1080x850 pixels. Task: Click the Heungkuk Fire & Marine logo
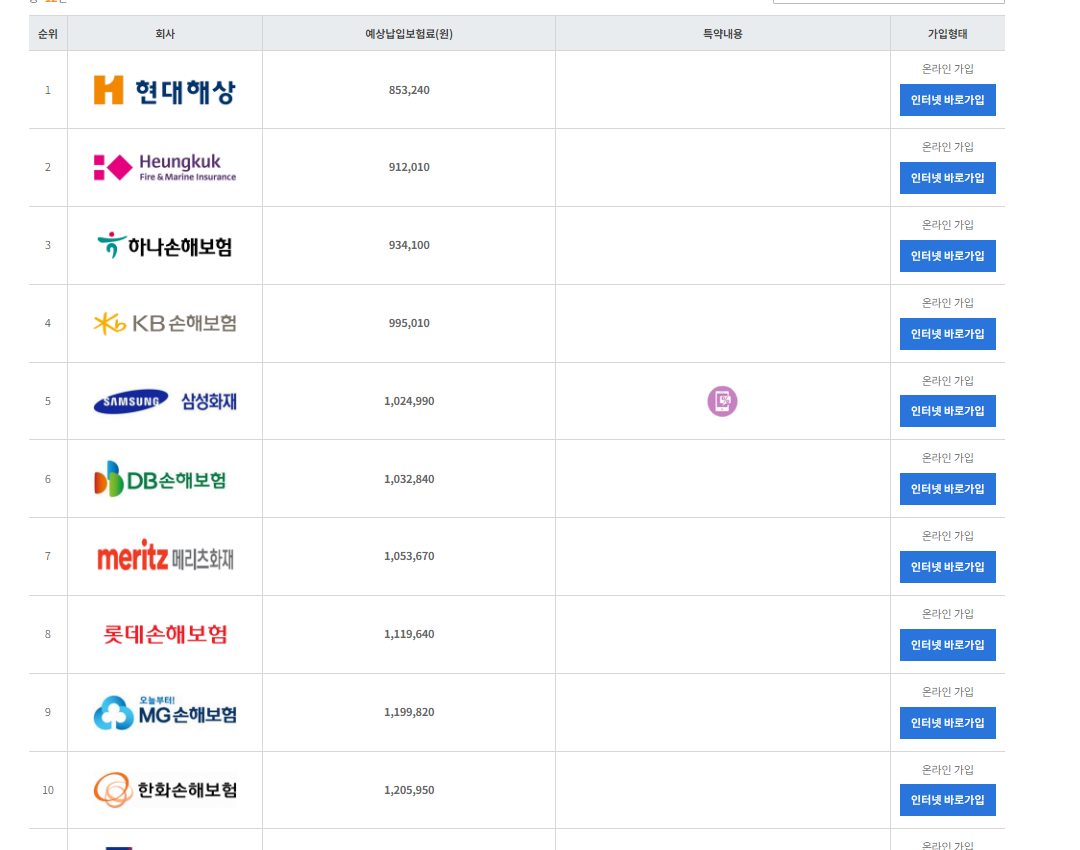coord(165,167)
